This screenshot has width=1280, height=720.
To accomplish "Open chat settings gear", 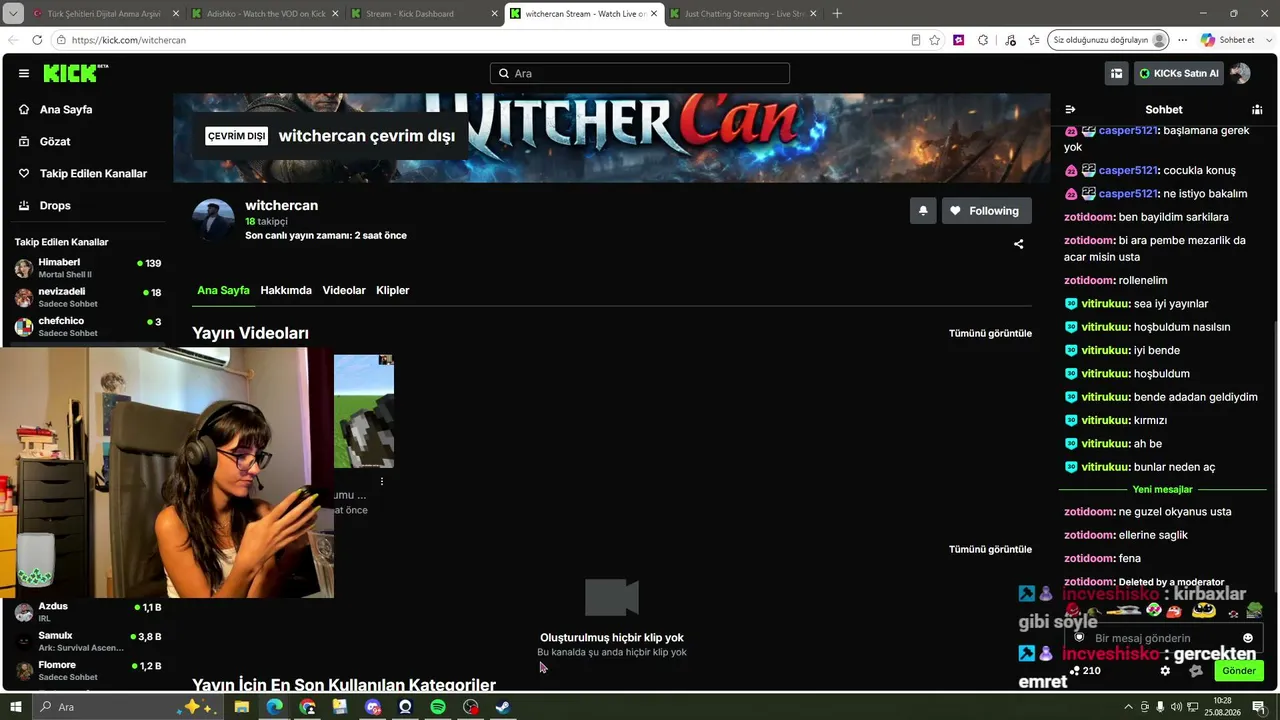I will [x=1165, y=671].
